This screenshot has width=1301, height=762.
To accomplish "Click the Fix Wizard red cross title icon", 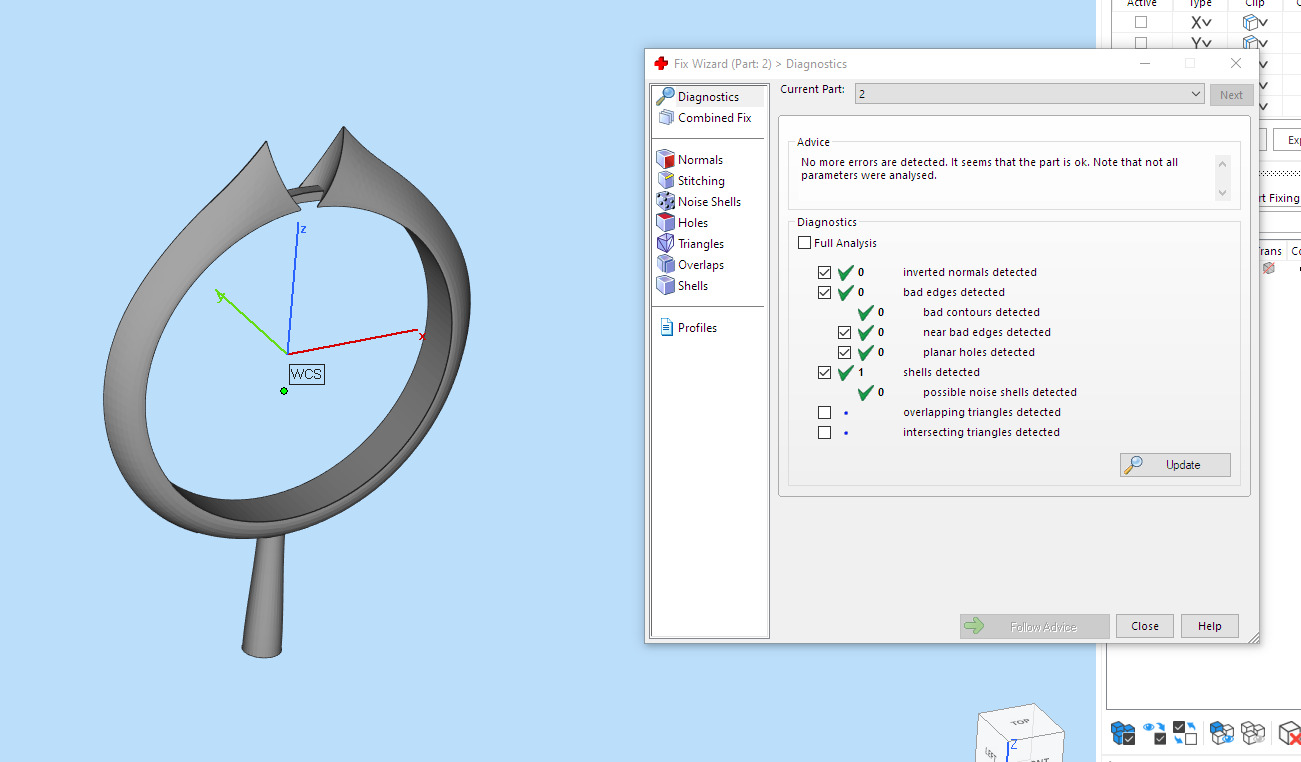I will pyautogui.click(x=661, y=63).
